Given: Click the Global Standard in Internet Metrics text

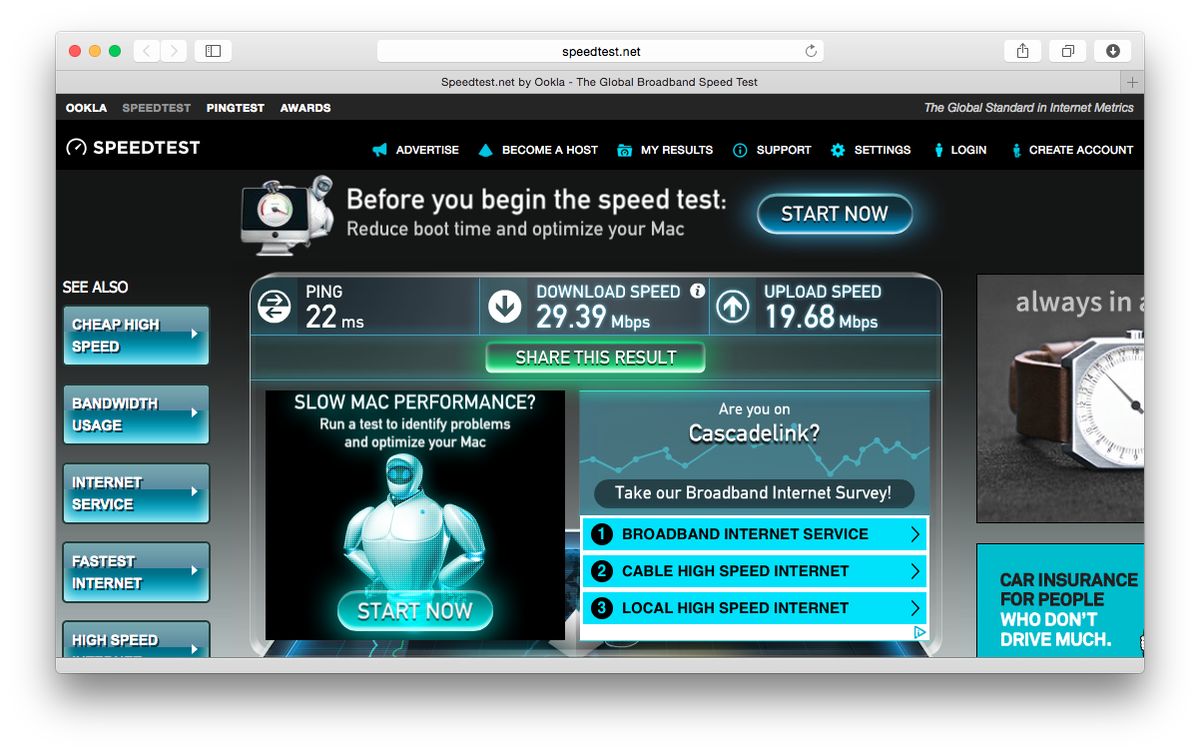Looking at the screenshot, I should [1029, 108].
